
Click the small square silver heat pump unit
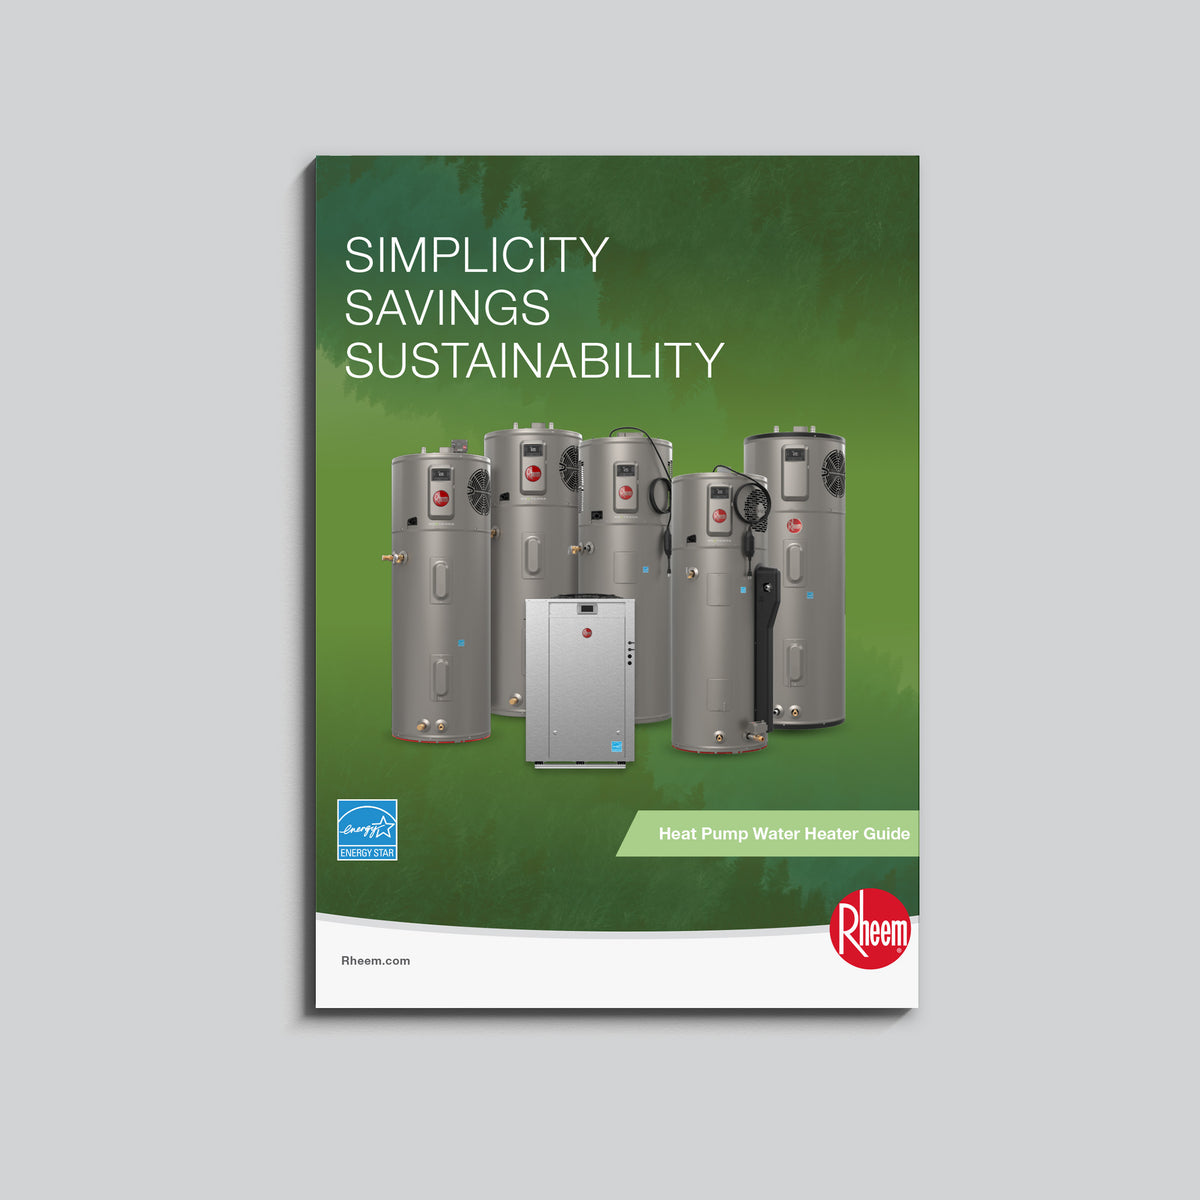pyautogui.click(x=579, y=682)
